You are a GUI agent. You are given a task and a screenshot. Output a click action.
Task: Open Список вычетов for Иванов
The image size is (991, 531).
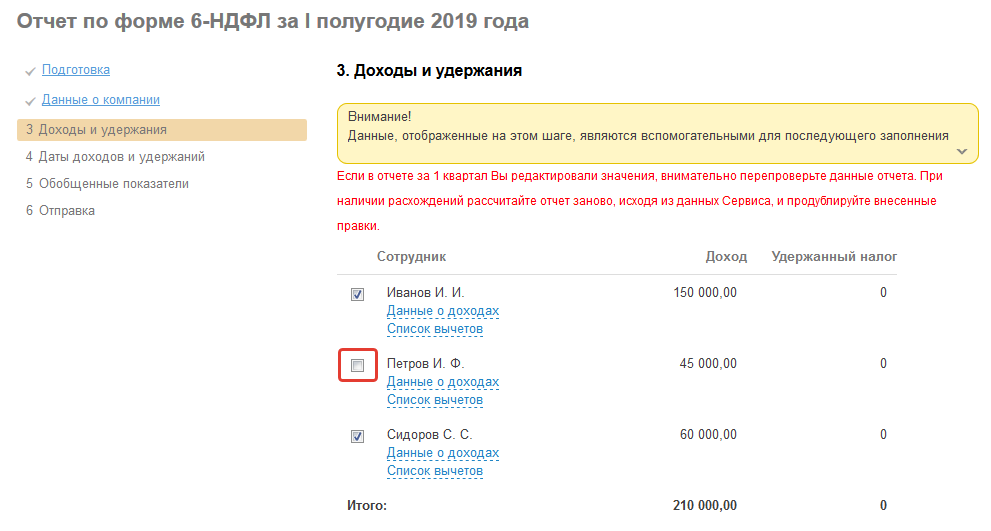point(435,329)
